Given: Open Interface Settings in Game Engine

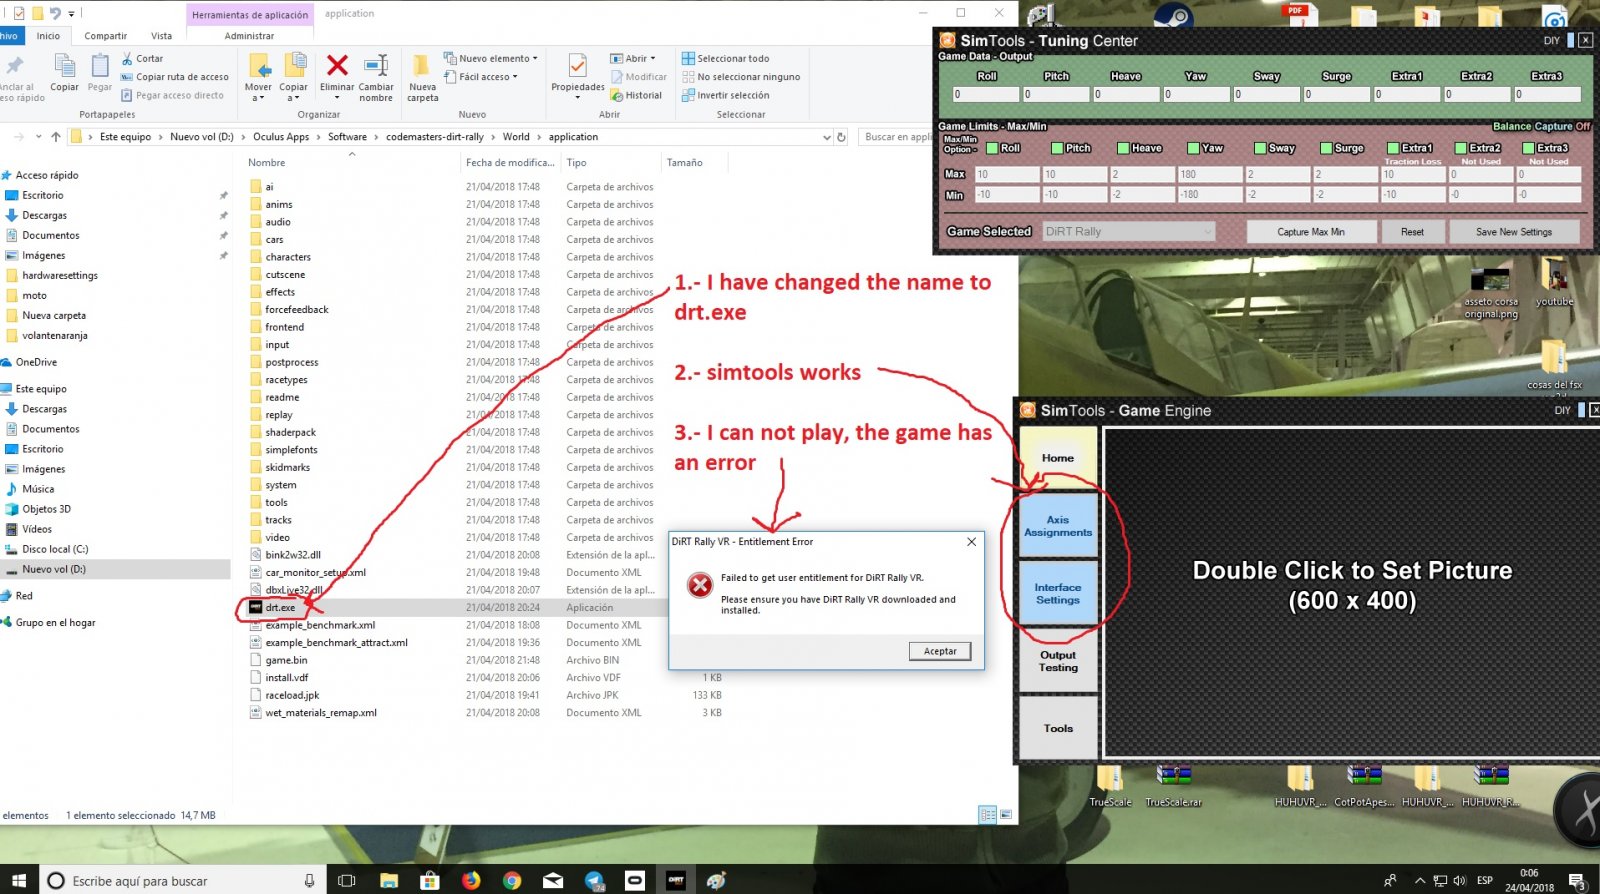Looking at the screenshot, I should coord(1058,594).
